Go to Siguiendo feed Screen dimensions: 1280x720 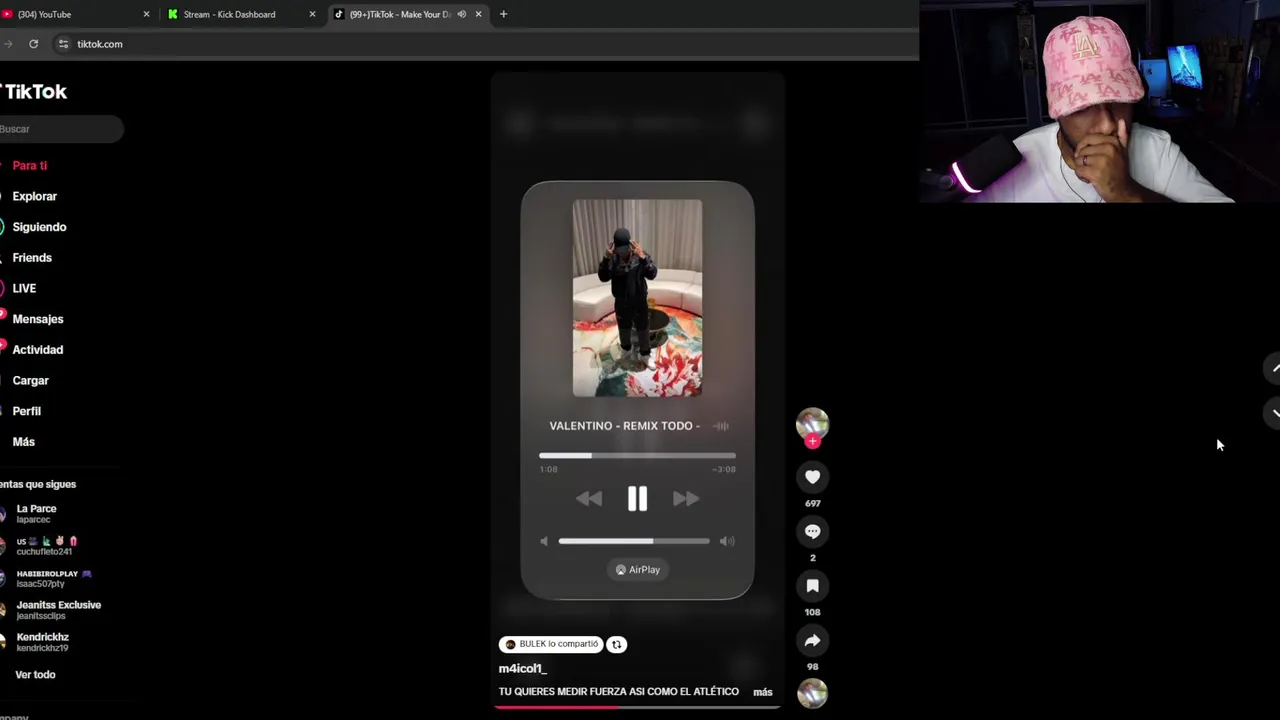pos(39,227)
